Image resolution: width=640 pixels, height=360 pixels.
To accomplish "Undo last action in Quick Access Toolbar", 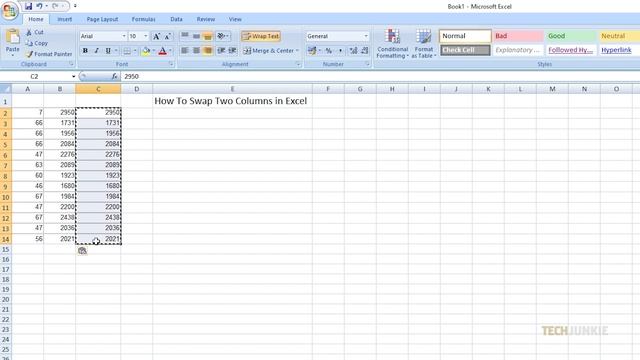I will click(x=39, y=6).
